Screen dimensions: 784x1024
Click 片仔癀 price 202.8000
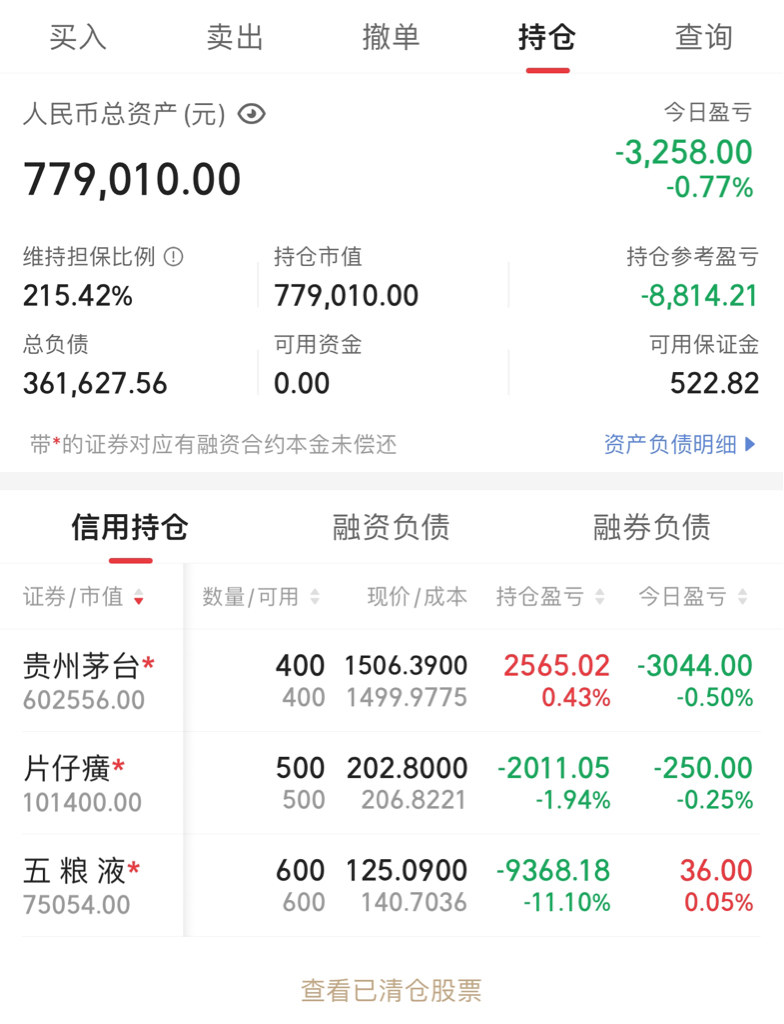(x=407, y=768)
